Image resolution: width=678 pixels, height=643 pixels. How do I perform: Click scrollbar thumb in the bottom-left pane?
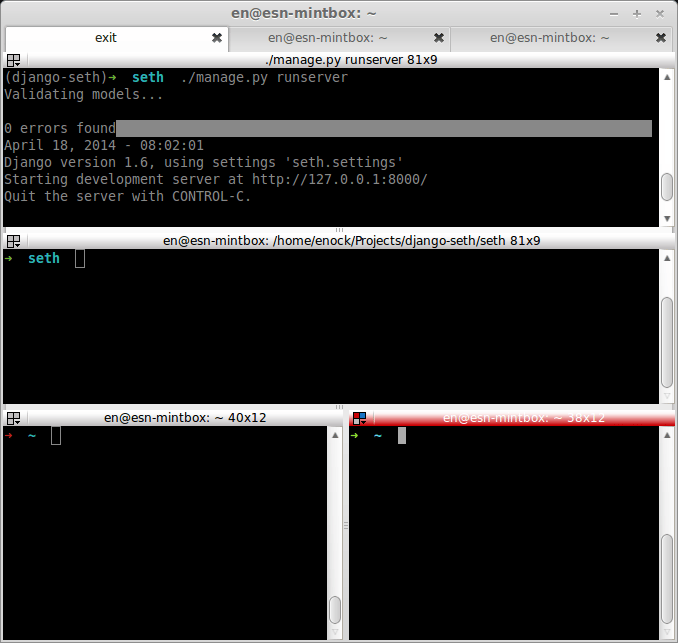pyautogui.click(x=335, y=609)
